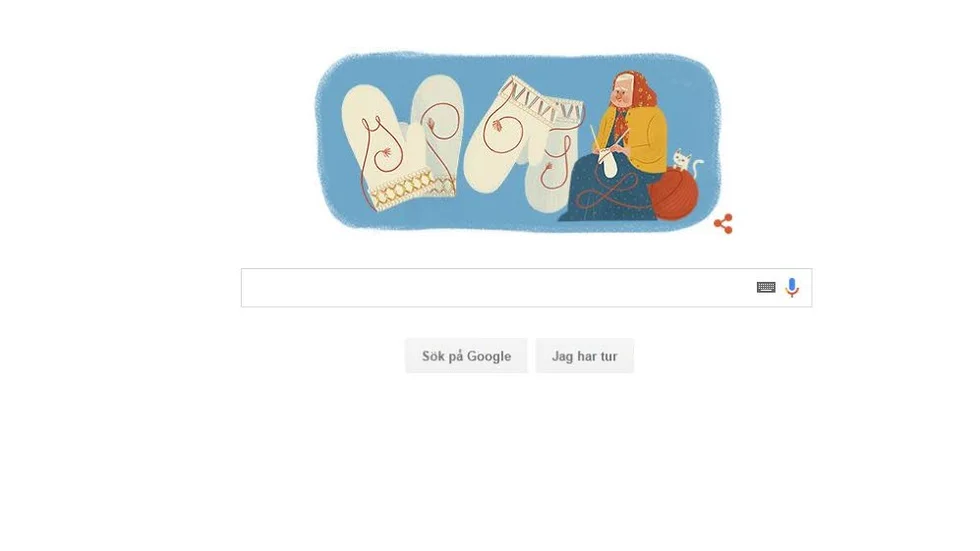Click the red yarn ball in the doodle
The image size is (980, 551).
[673, 194]
